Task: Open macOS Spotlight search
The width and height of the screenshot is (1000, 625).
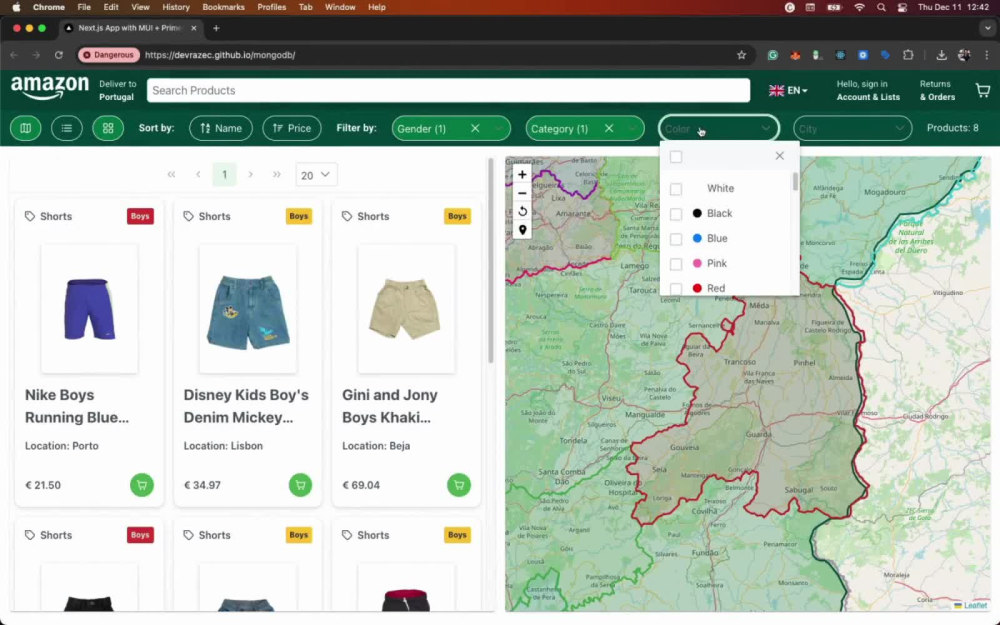Action: (x=881, y=7)
